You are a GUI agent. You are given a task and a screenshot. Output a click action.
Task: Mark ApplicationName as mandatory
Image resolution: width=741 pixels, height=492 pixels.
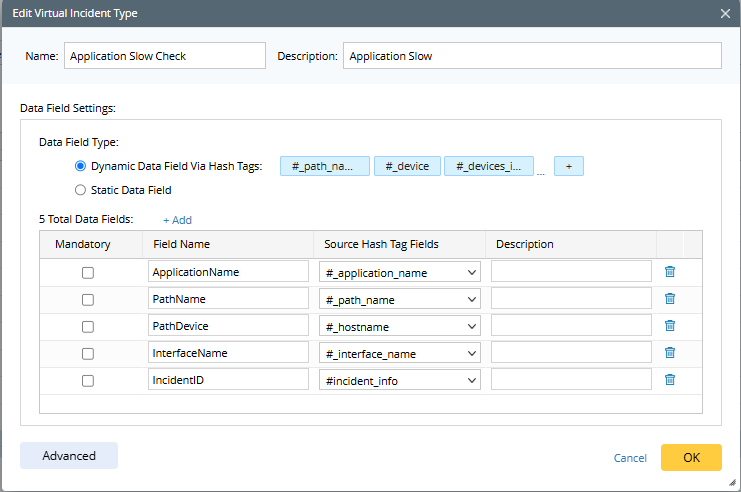click(x=88, y=272)
